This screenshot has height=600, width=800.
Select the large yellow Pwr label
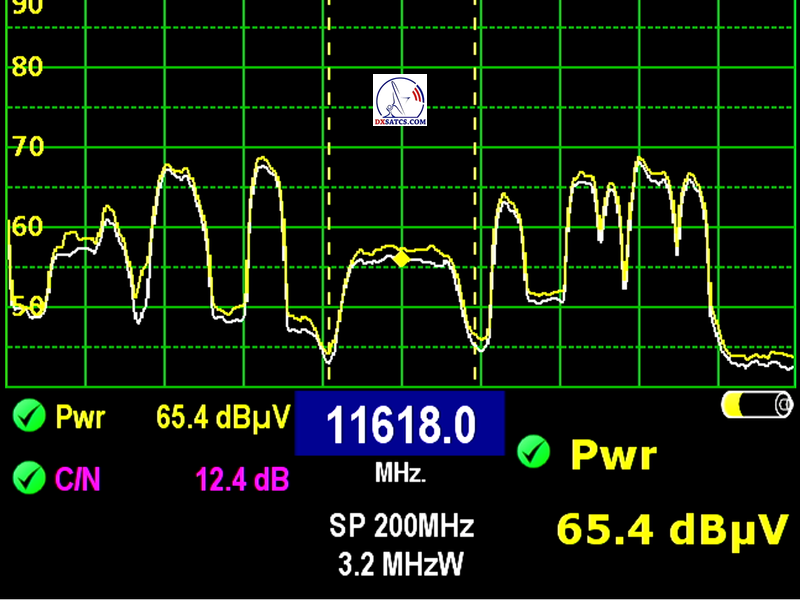[x=614, y=456]
